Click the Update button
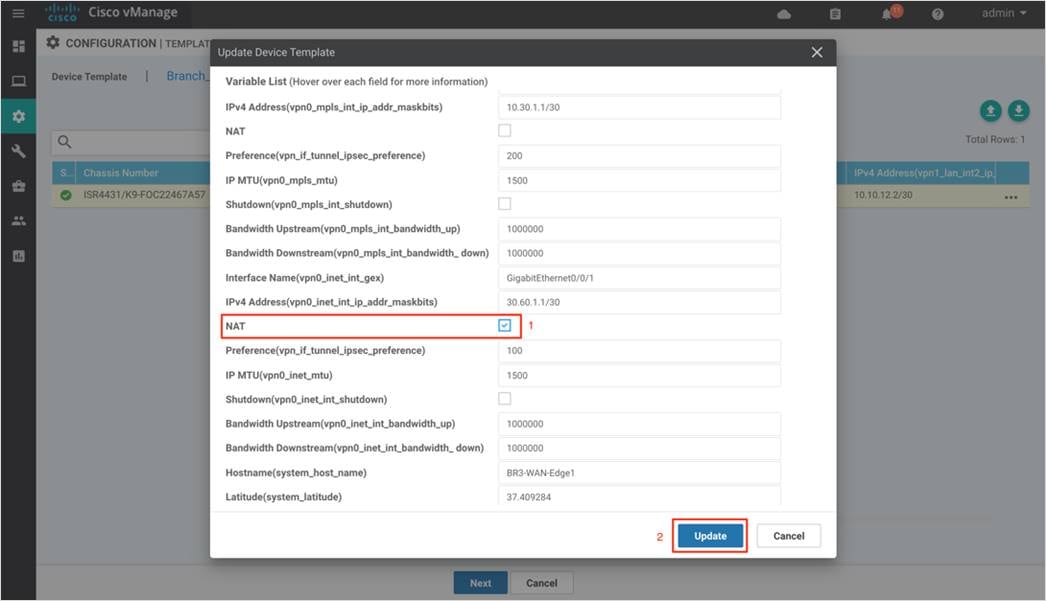Image resolution: width=1046 pixels, height=601 pixels. coord(710,536)
